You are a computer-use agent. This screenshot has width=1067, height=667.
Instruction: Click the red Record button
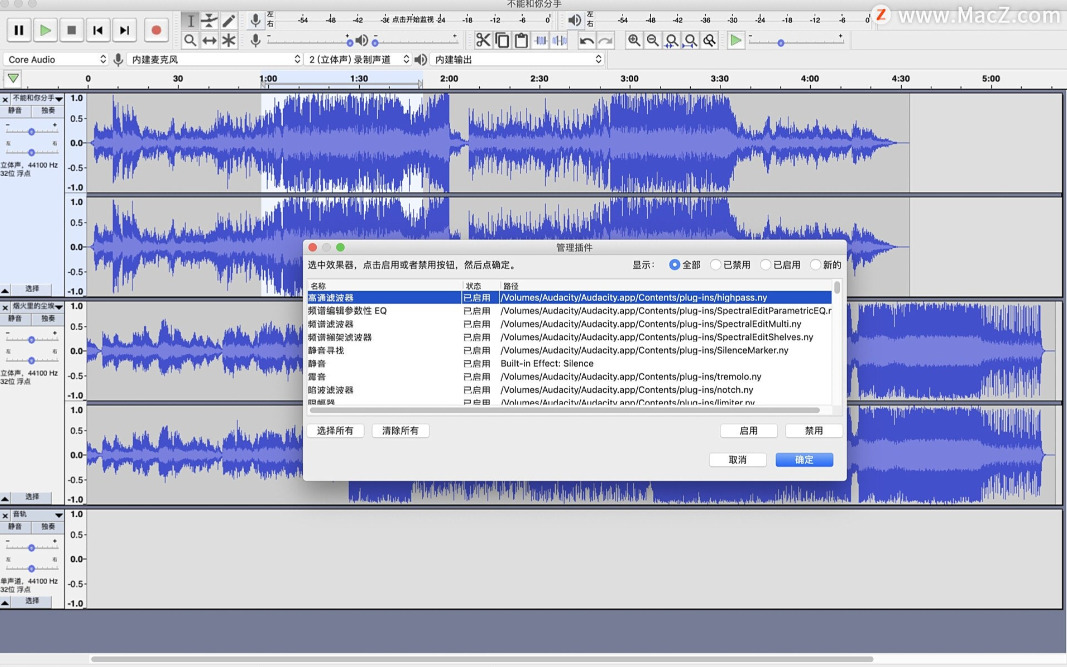[x=155, y=31]
